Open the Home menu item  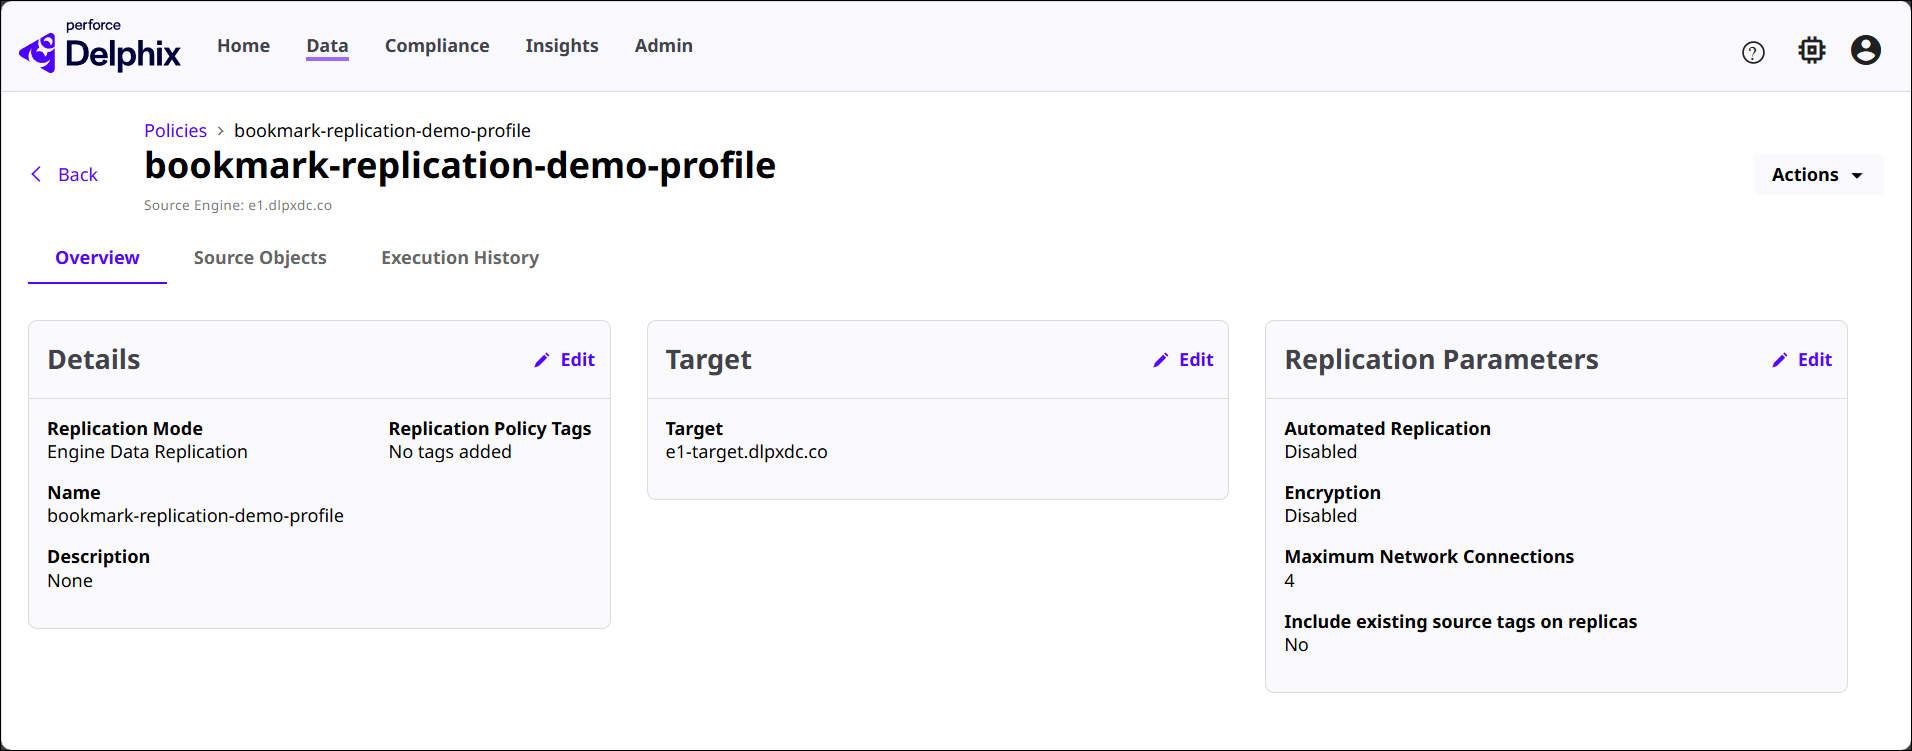click(243, 46)
